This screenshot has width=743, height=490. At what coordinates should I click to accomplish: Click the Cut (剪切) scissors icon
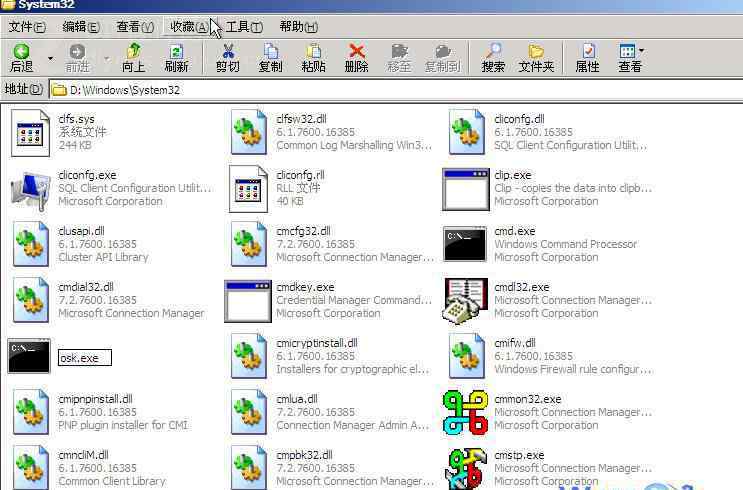tap(228, 51)
